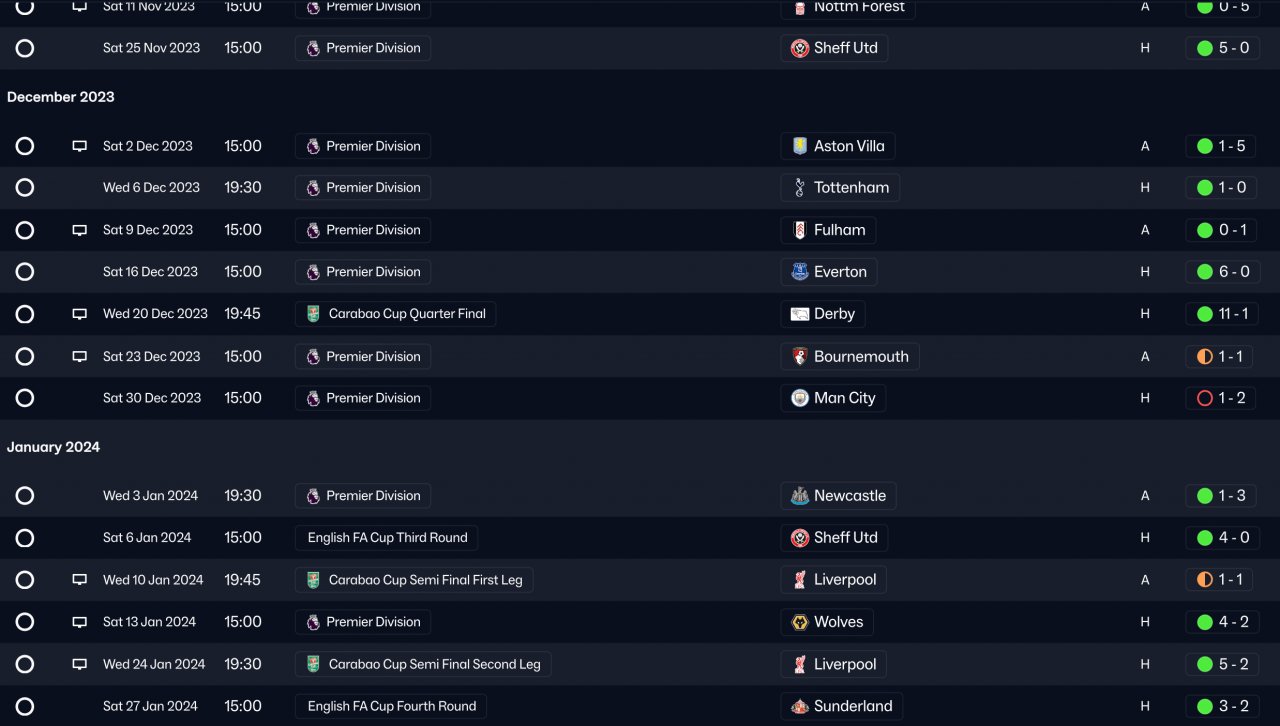The image size is (1280, 726).
Task: Click the English FA Cup Third Round competition tag
Action: tap(387, 538)
